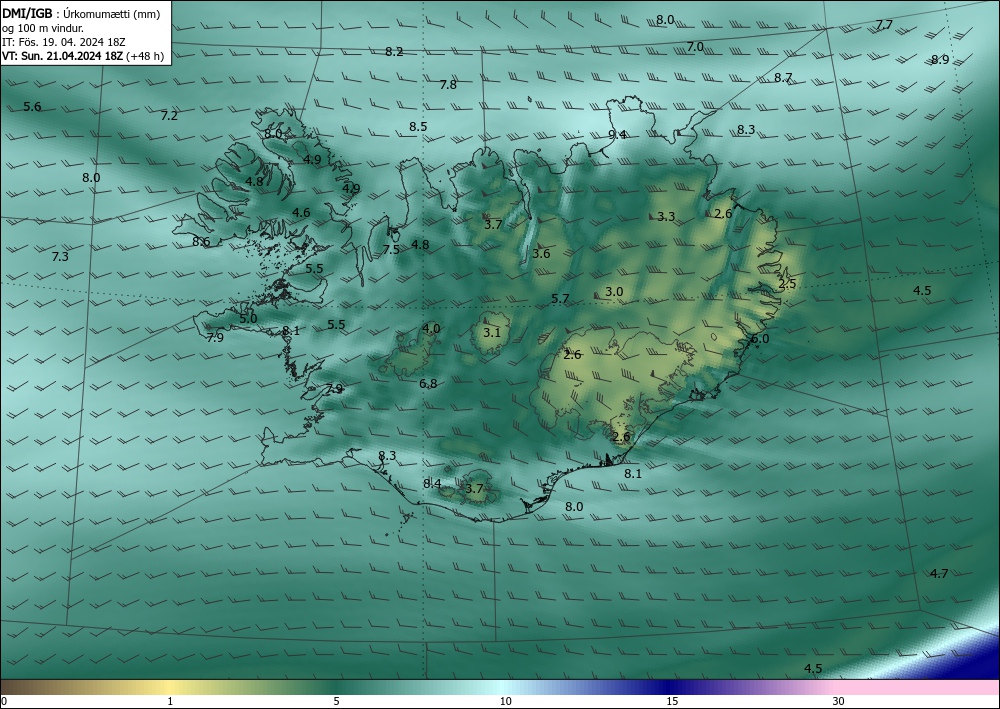
Task: Select the 5 tick on the color scale
Action: pos(336,701)
